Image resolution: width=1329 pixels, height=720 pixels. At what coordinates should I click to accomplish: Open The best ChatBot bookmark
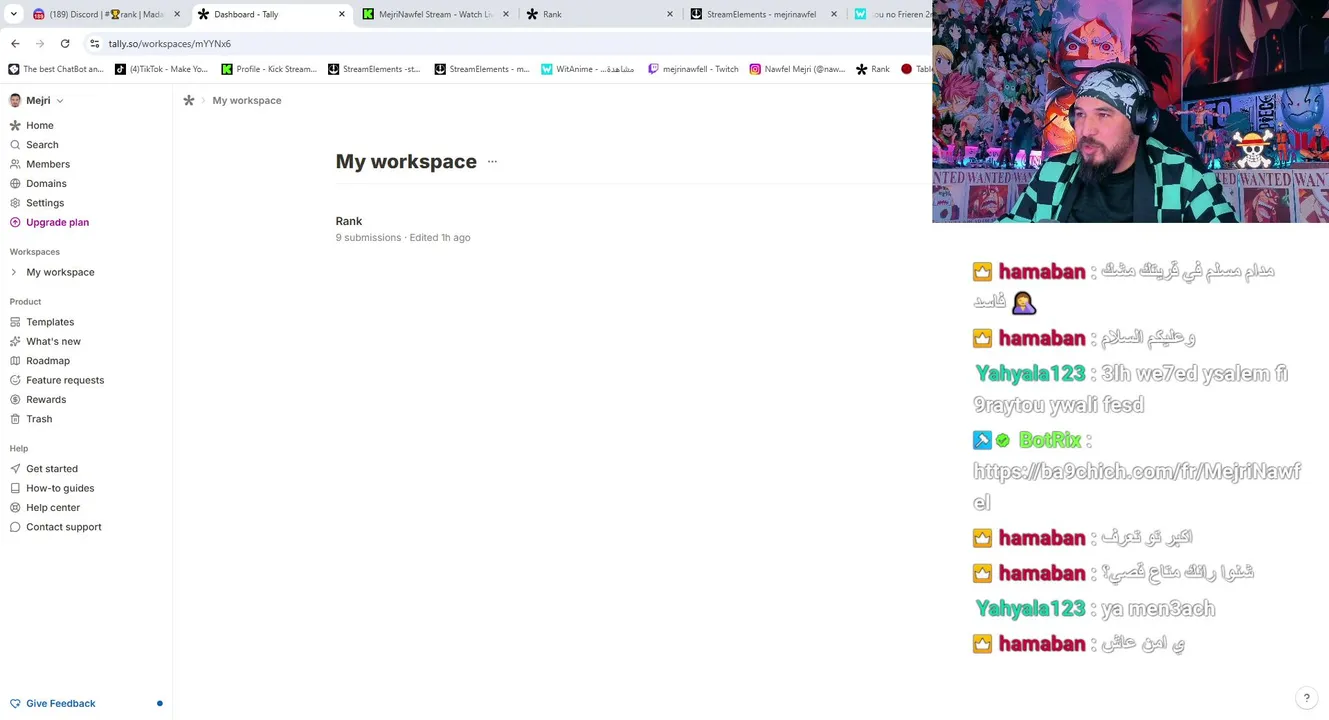click(x=56, y=69)
